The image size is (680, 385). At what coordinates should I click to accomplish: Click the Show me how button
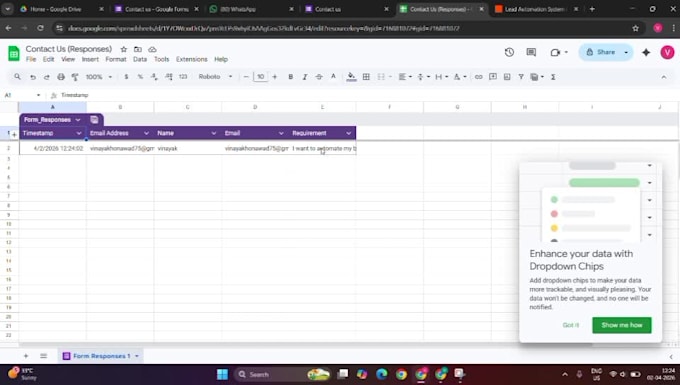(621, 325)
